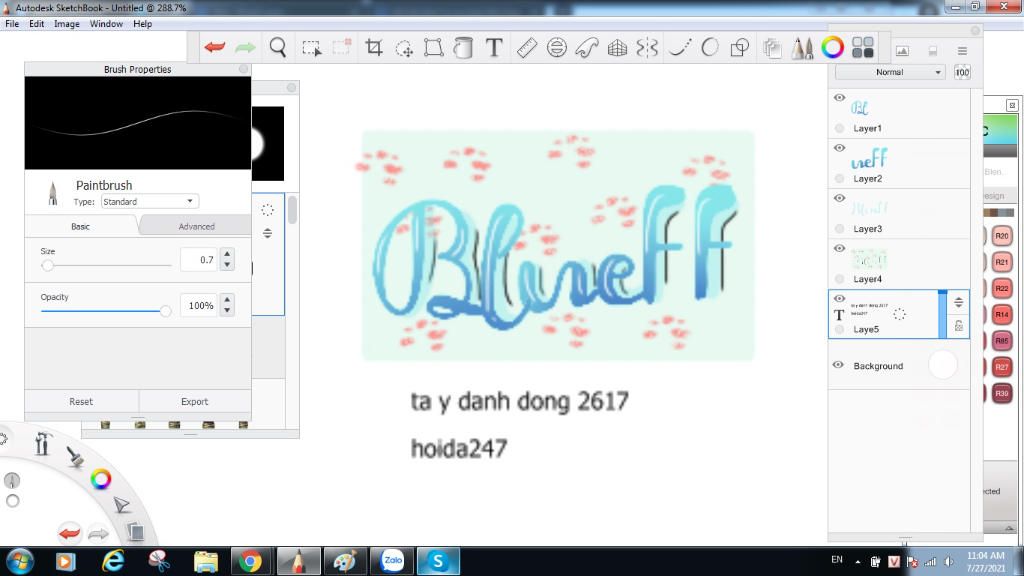Increase Opacity with up arrow
This screenshot has height=576, width=1024.
(227, 300)
